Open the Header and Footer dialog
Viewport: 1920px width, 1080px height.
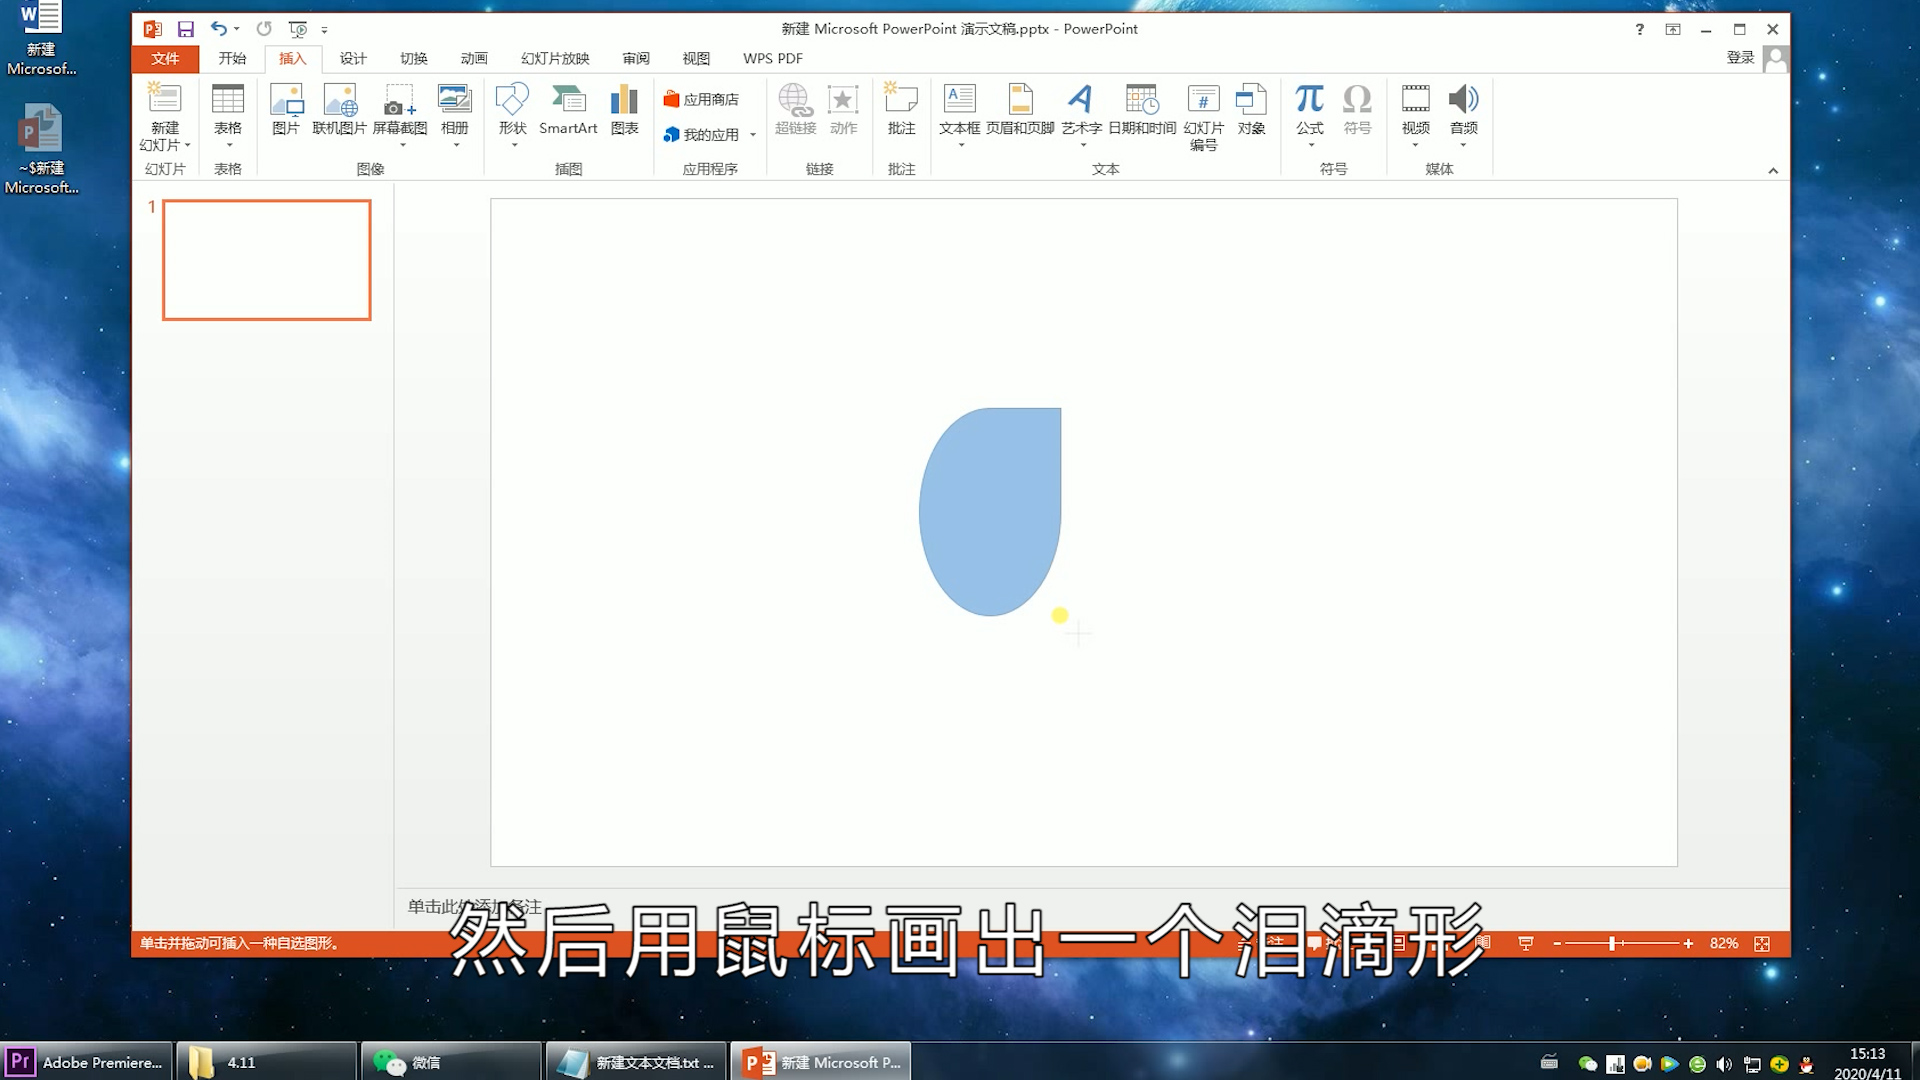point(1020,110)
